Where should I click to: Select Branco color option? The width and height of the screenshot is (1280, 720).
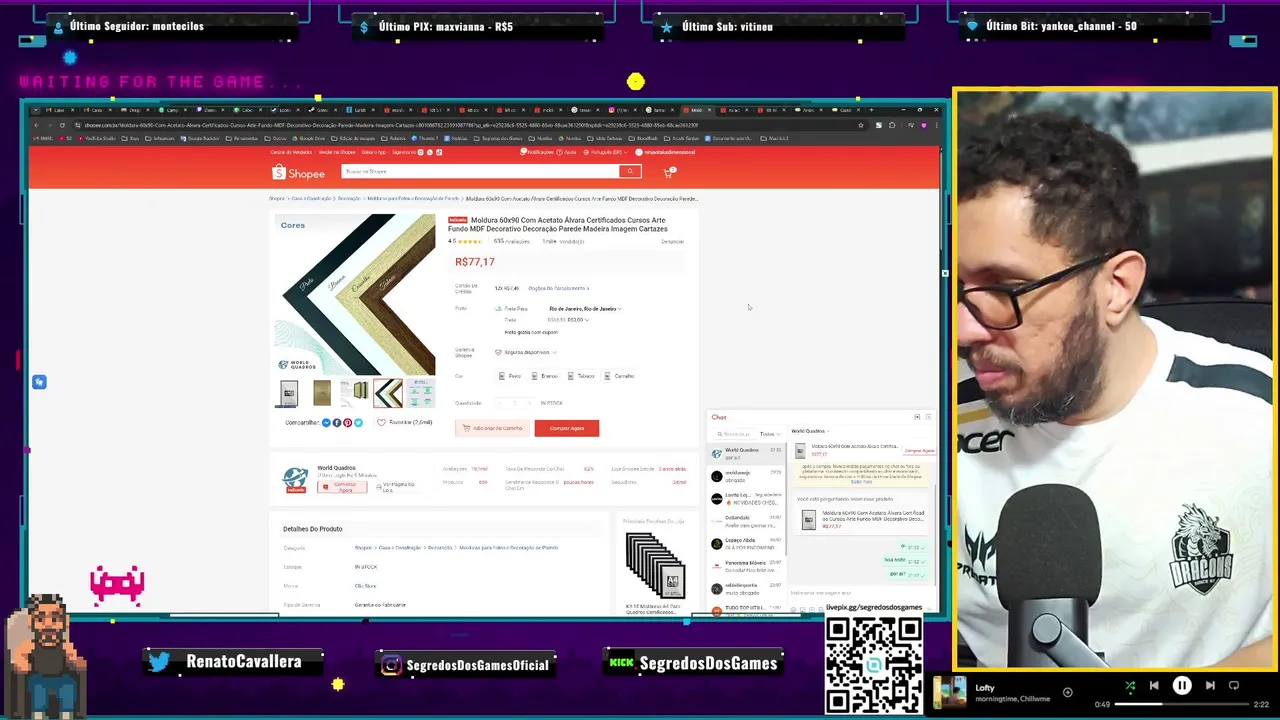545,376
